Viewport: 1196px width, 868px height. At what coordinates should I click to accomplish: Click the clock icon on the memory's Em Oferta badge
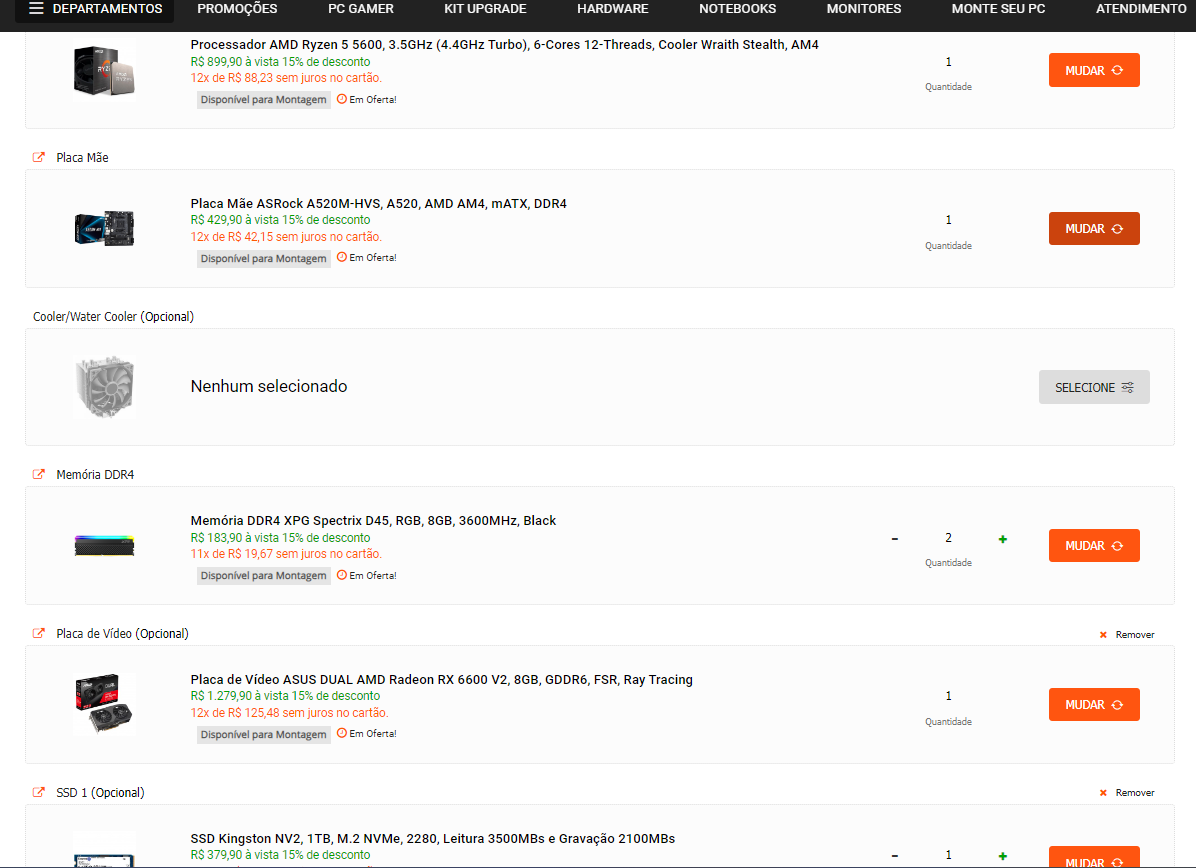(x=342, y=575)
